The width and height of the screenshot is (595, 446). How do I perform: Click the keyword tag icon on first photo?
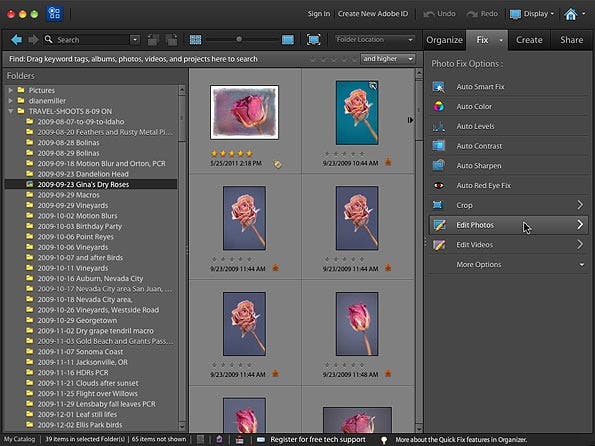(x=278, y=164)
